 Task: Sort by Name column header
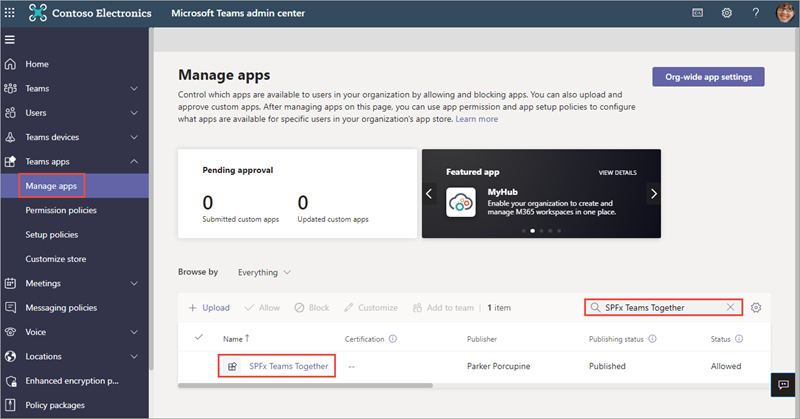click(236, 338)
